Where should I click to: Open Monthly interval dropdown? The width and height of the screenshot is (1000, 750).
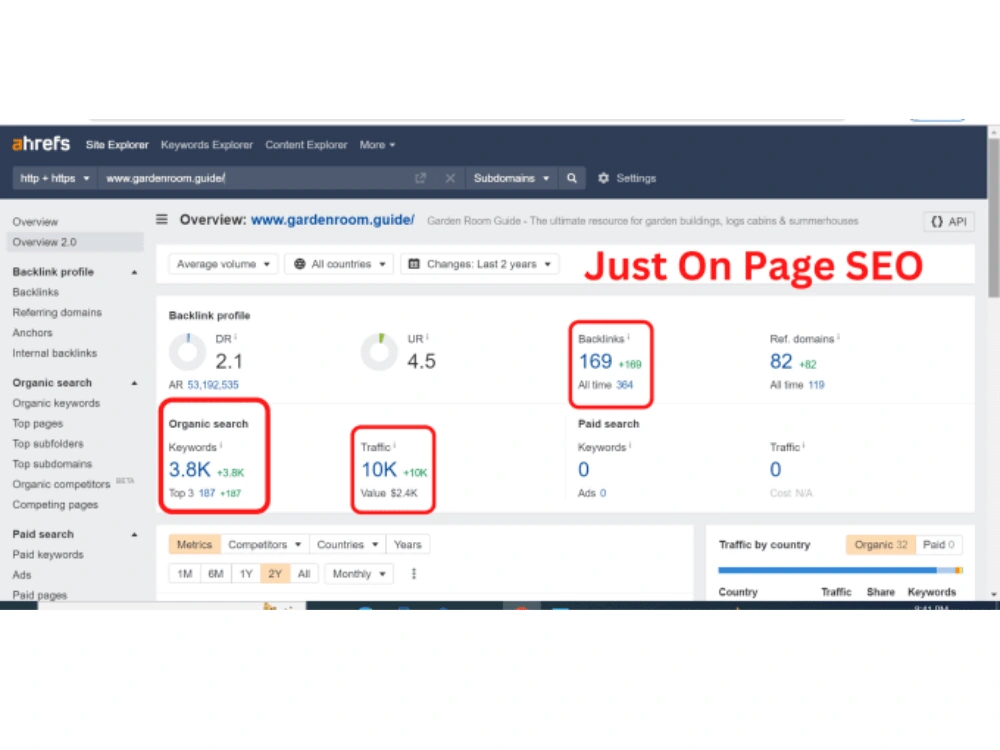click(x=358, y=574)
